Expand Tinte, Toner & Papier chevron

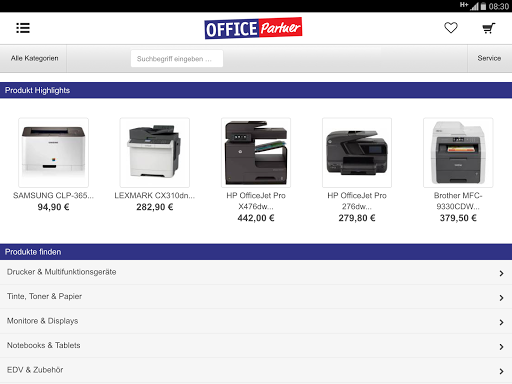[501, 298]
